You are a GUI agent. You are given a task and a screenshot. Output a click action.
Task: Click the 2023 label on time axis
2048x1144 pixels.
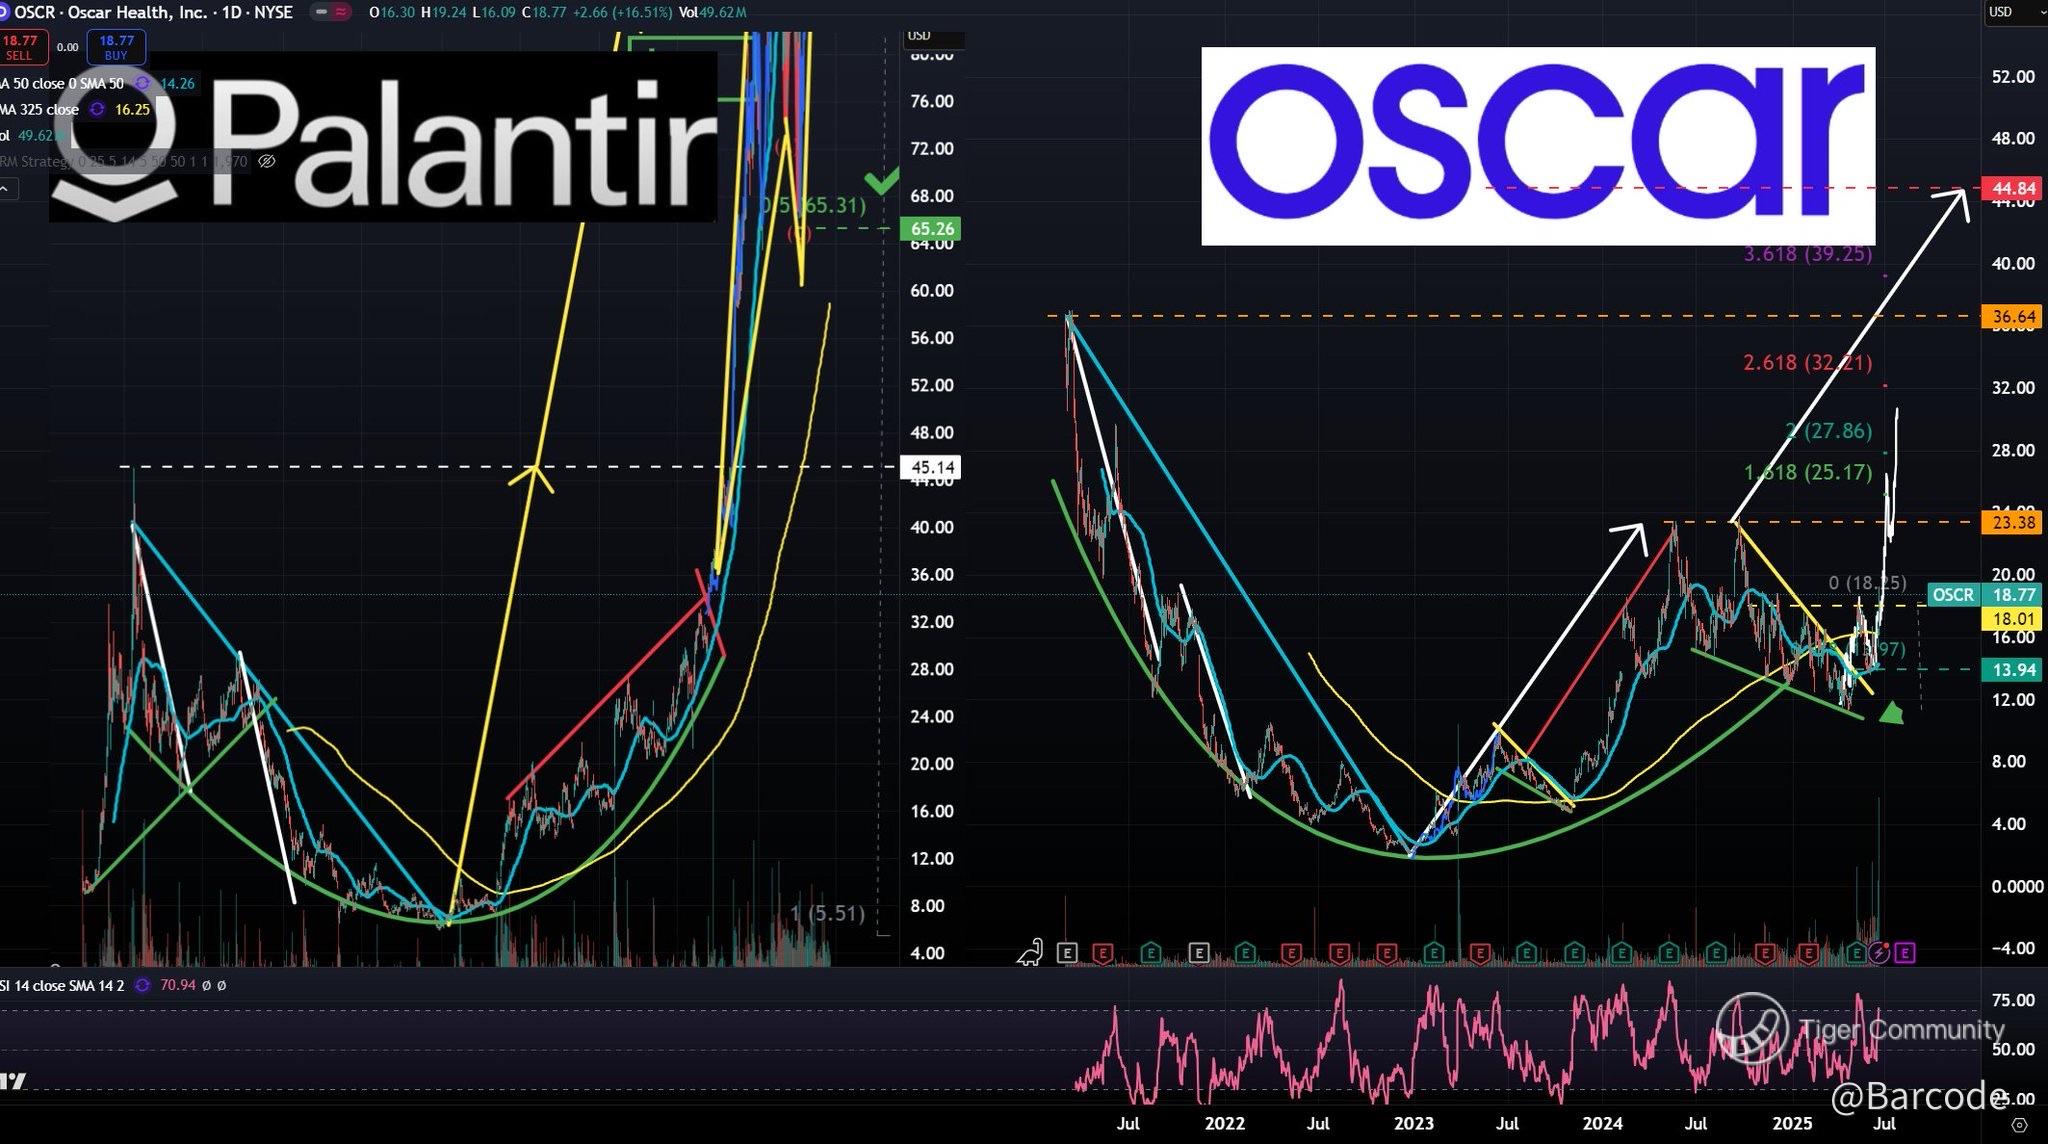tap(1414, 1123)
